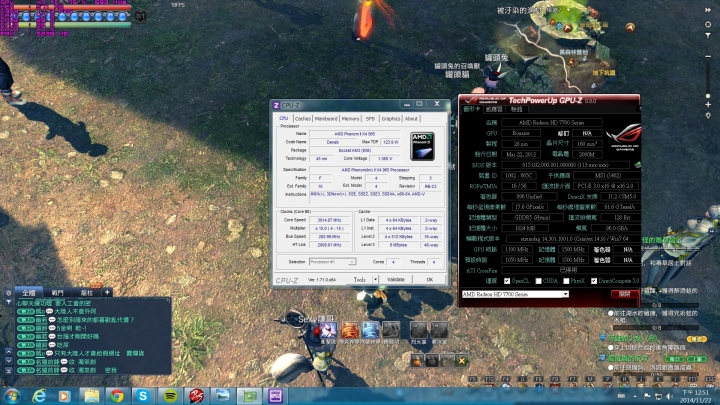720x405 pixels.
Task: Click the AMD Phenom II logo in CPU-Z
Action: [x=422, y=146]
